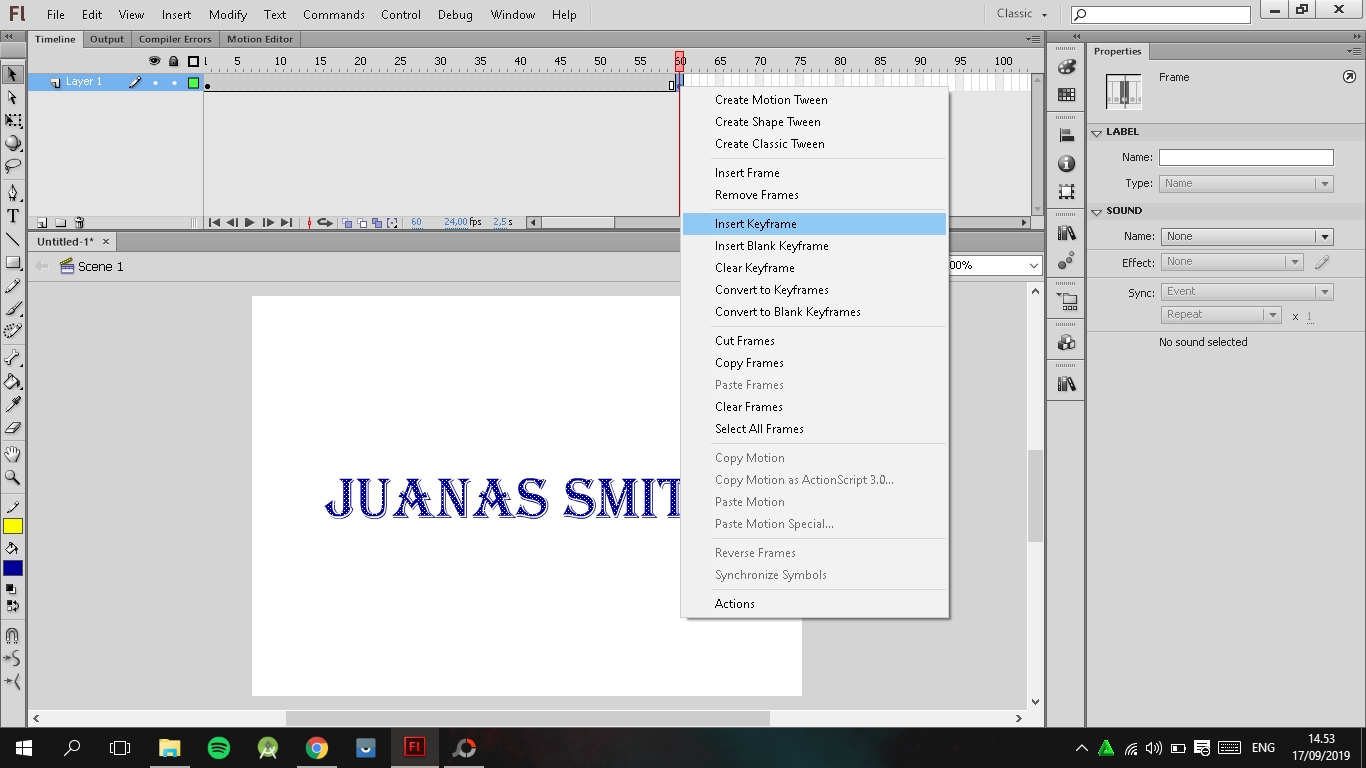The image size is (1366, 768).
Task: Click the Scene 1 breadcrumb
Action: pyautogui.click(x=99, y=266)
